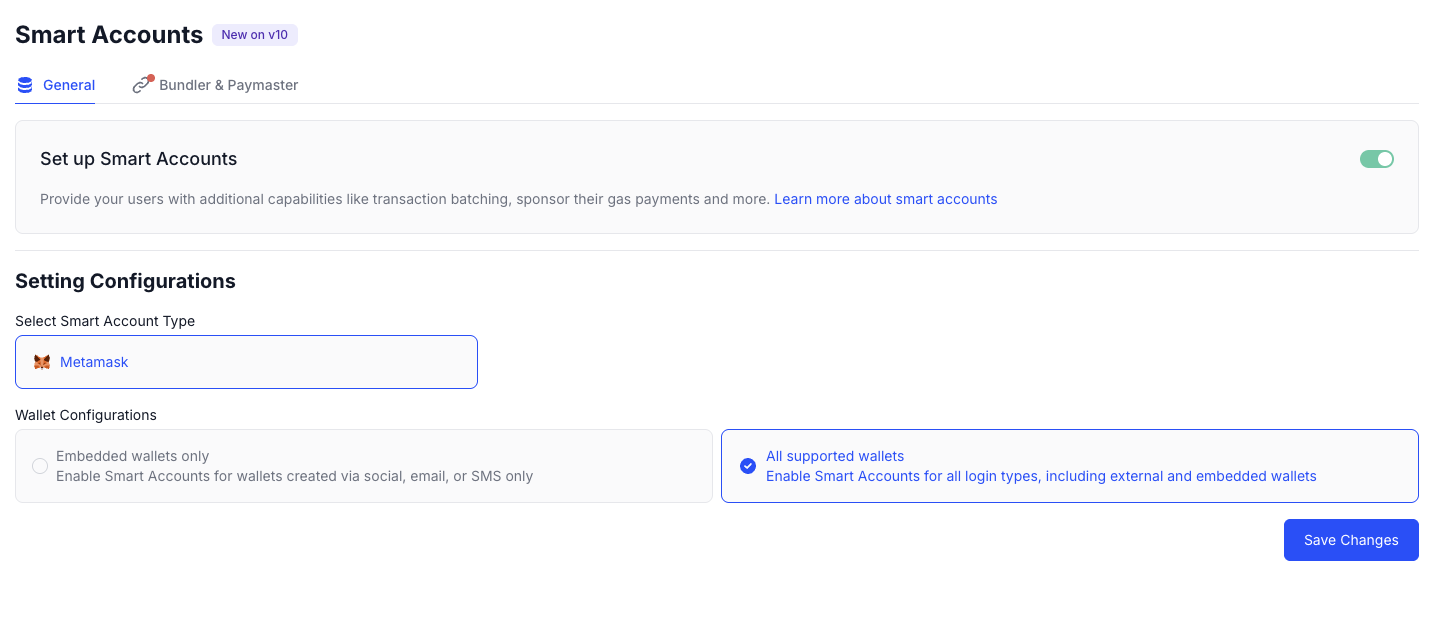Click the Save Changes button

[x=1351, y=540]
